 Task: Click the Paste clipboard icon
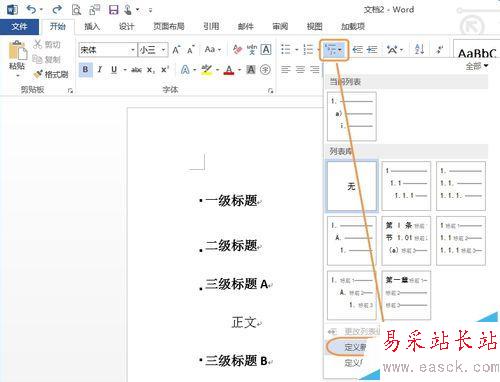click(17, 50)
